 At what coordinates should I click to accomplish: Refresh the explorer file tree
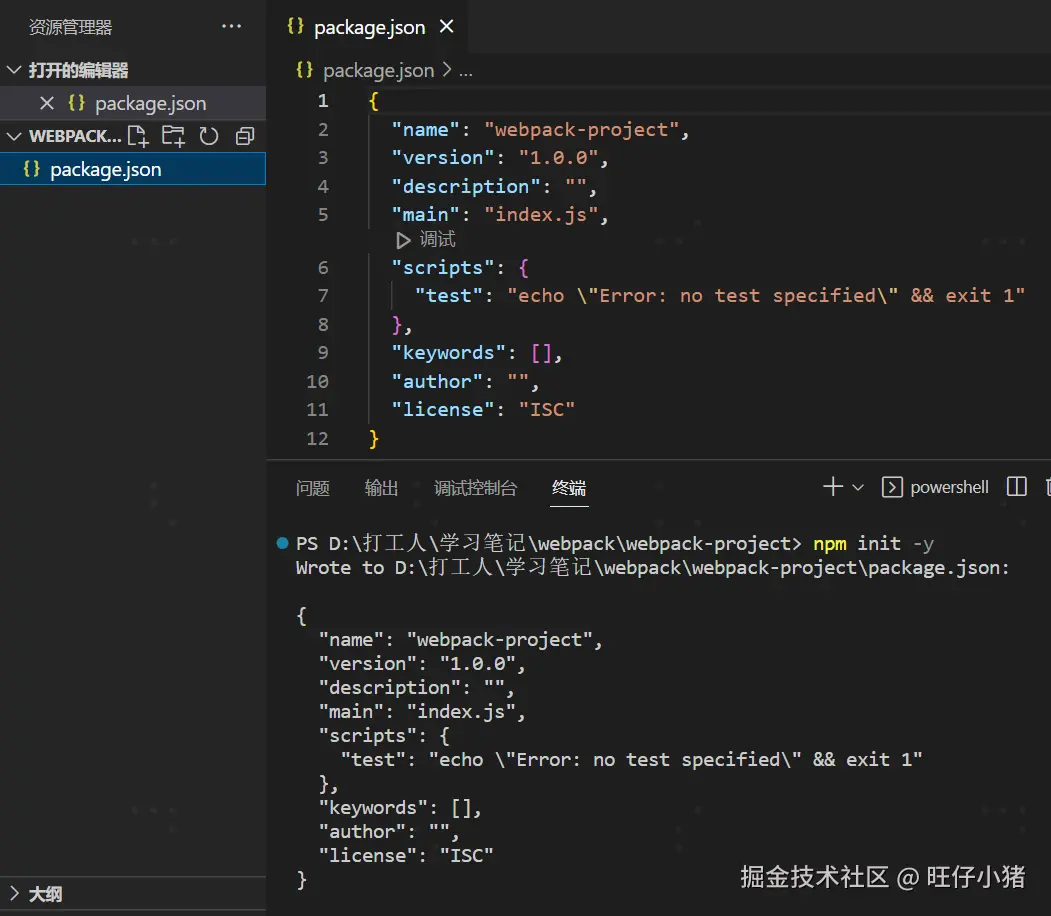[x=208, y=136]
